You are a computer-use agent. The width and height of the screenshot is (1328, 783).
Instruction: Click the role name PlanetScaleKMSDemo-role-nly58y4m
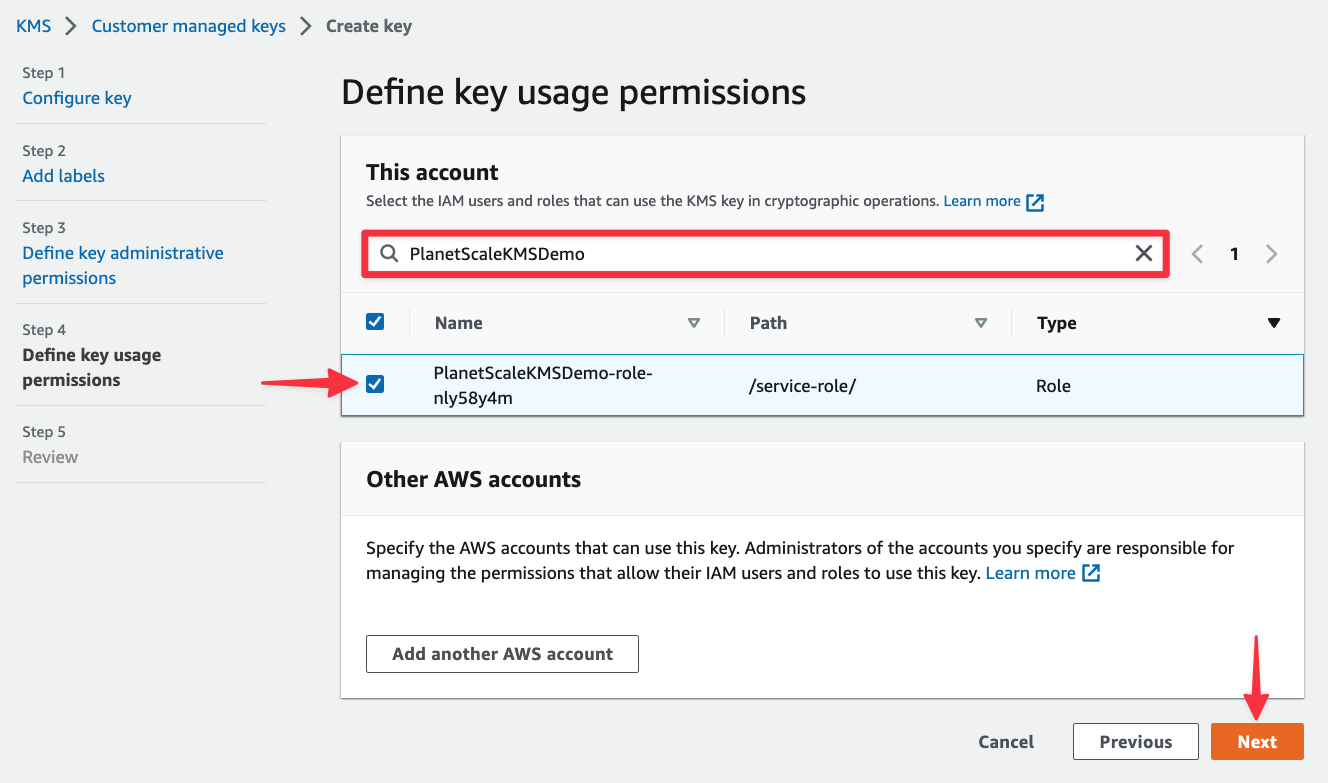point(543,385)
